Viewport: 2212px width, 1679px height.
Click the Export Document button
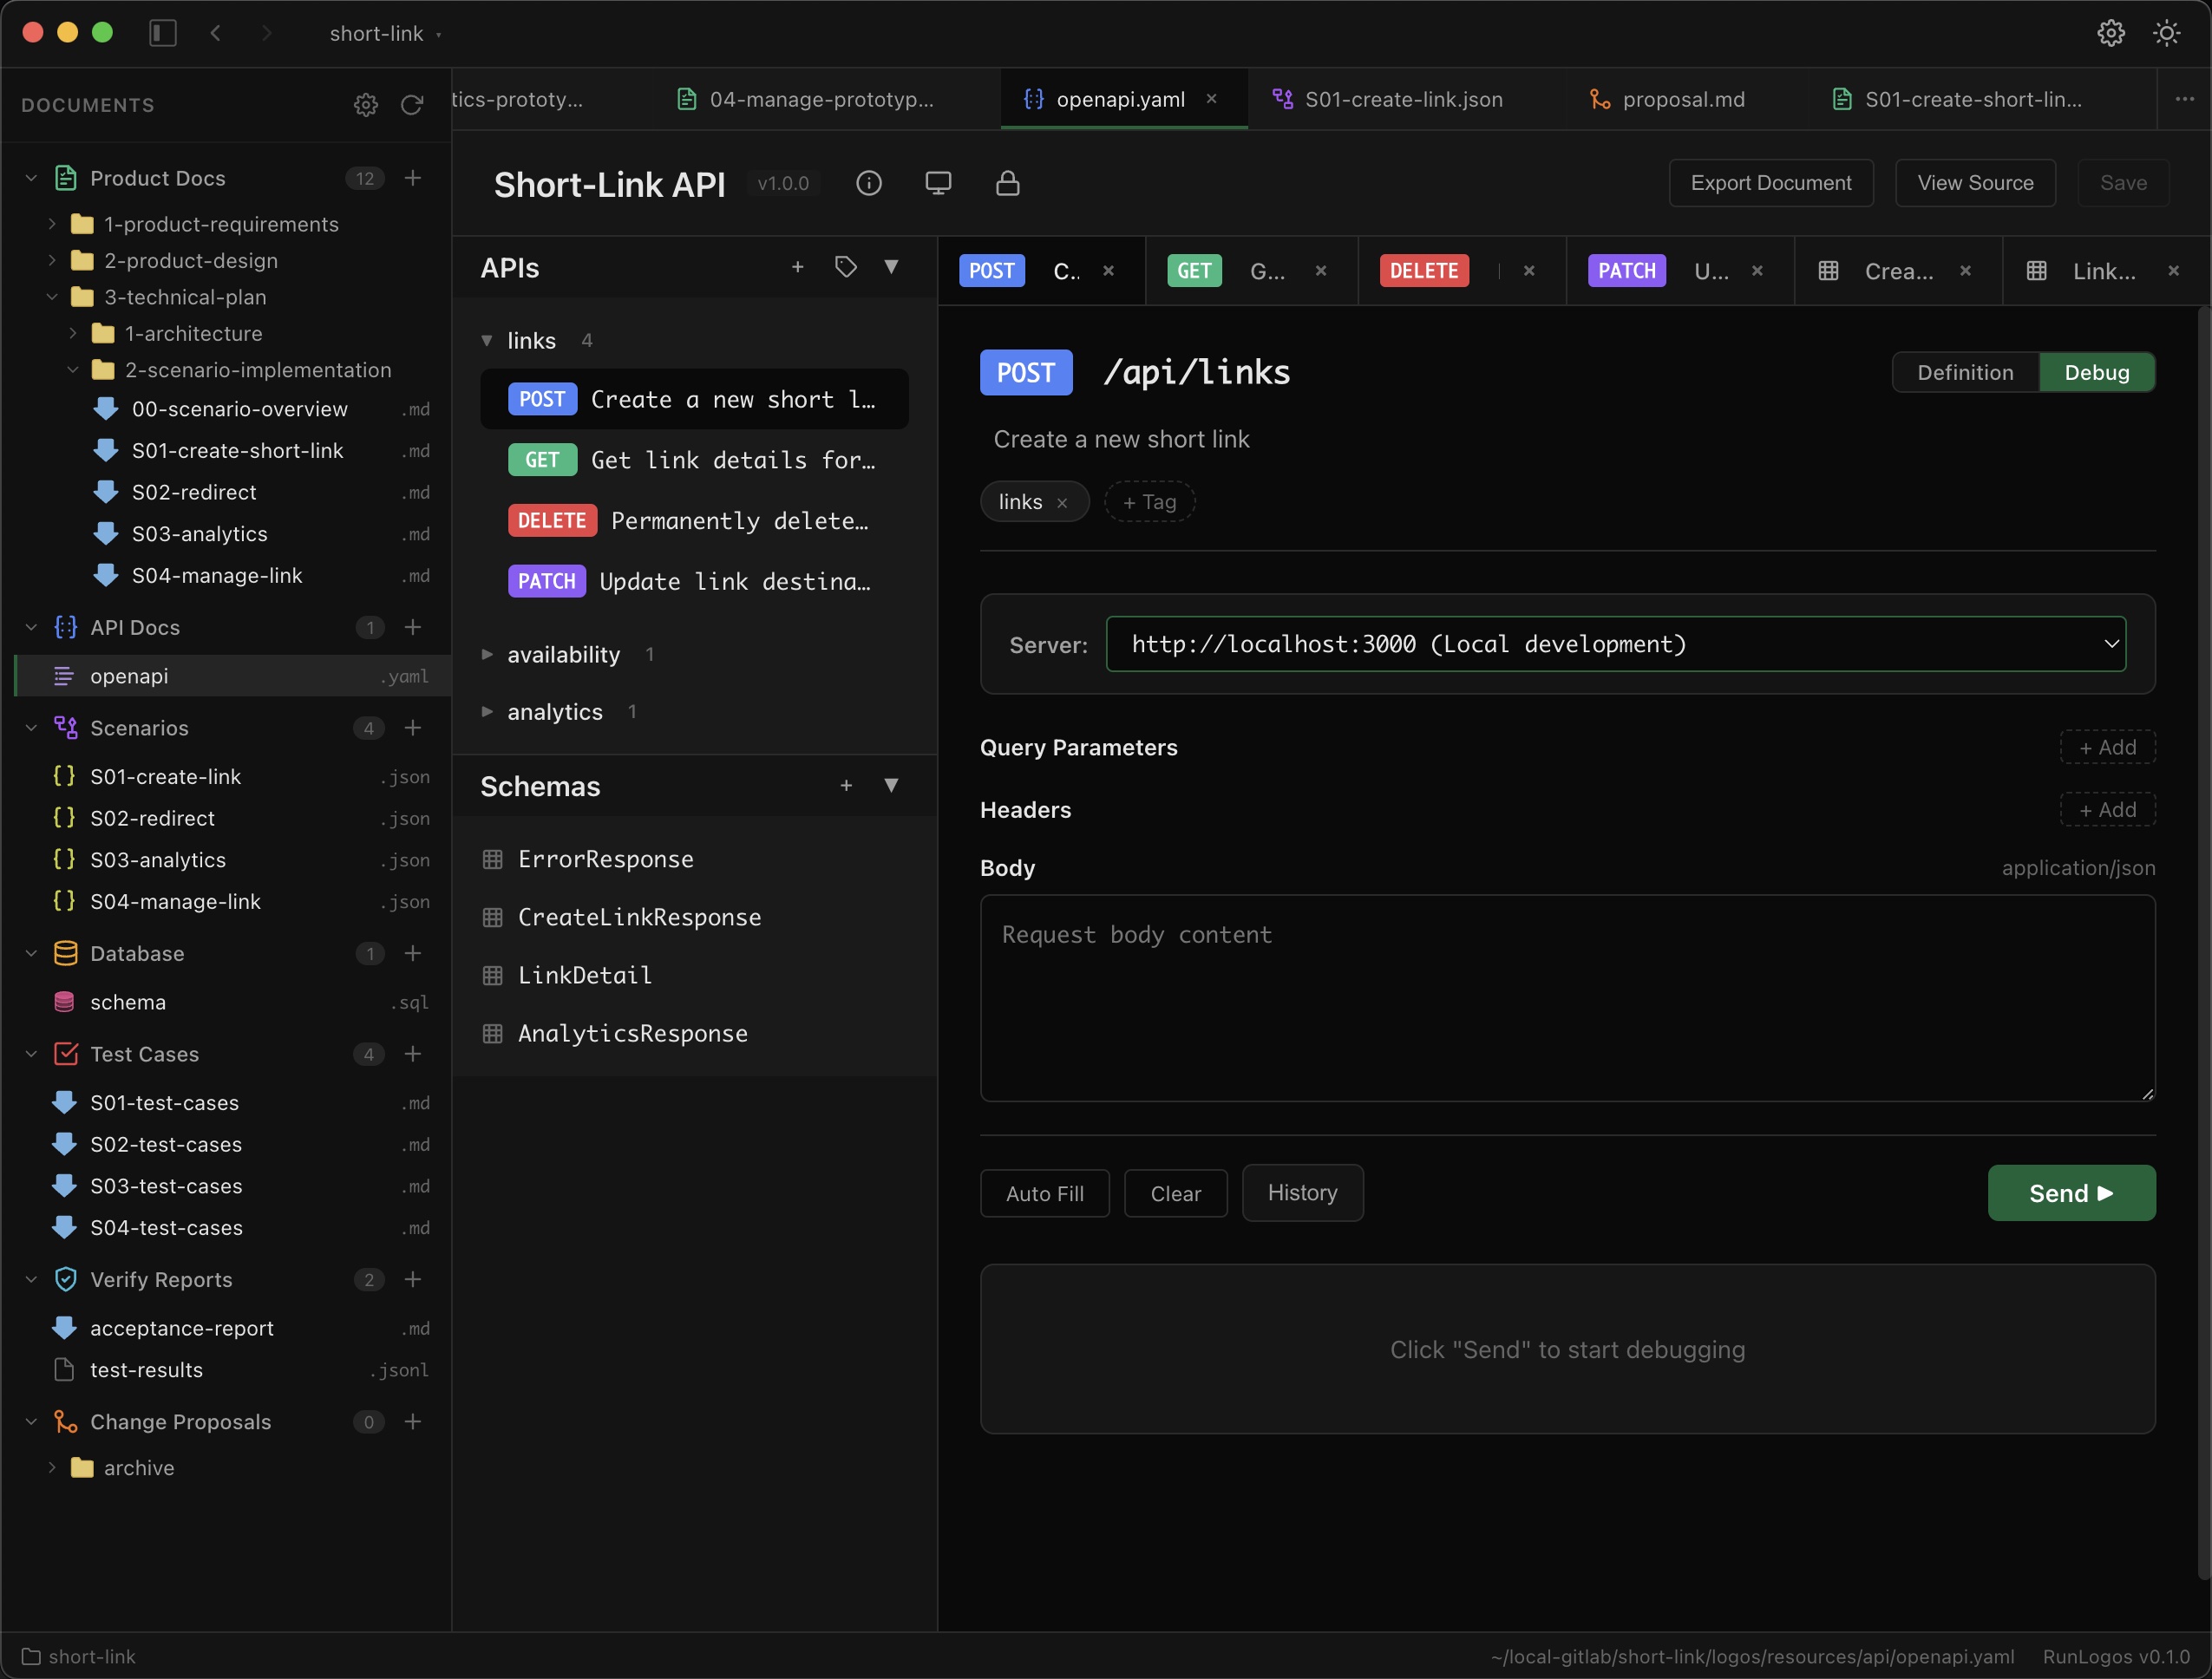[1771, 183]
